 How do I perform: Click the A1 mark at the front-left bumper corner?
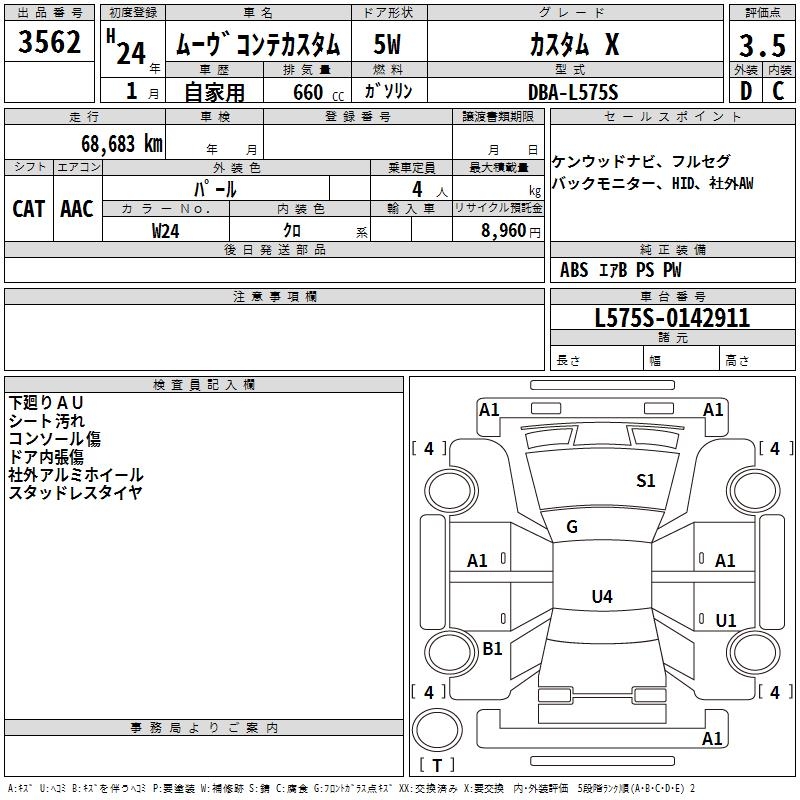click(x=489, y=410)
